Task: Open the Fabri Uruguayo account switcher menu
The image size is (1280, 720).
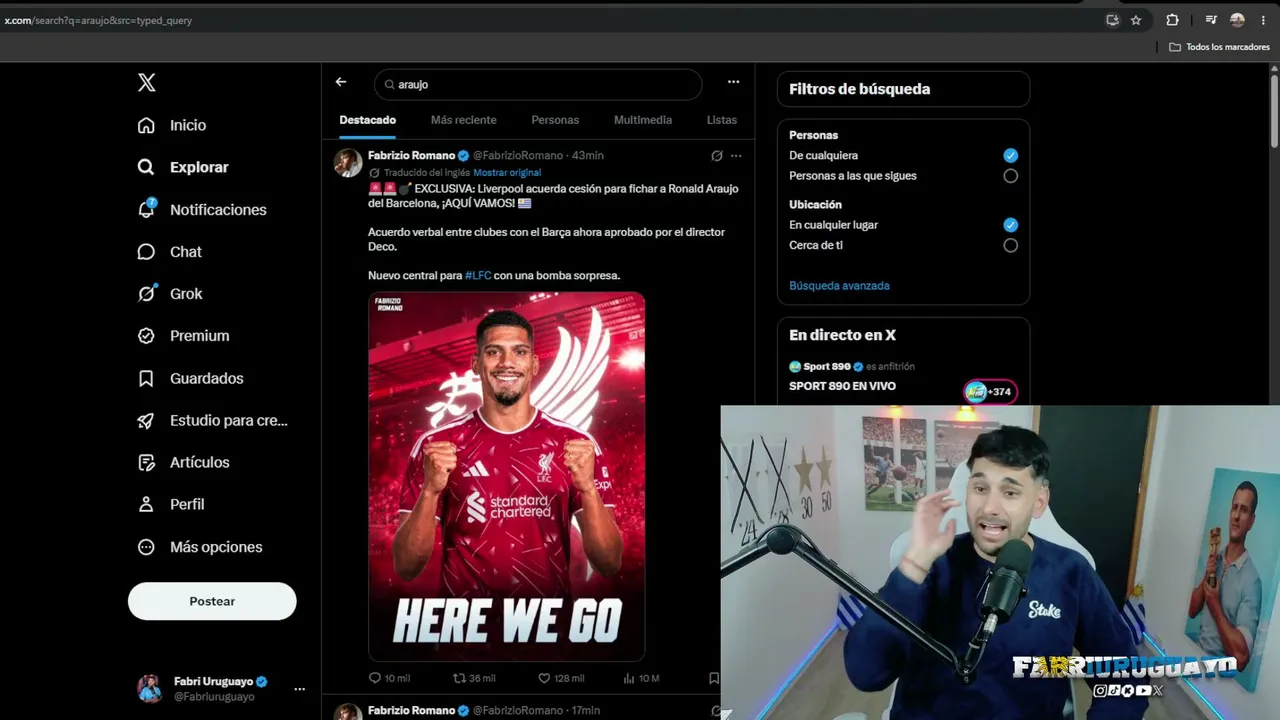Action: [x=221, y=688]
